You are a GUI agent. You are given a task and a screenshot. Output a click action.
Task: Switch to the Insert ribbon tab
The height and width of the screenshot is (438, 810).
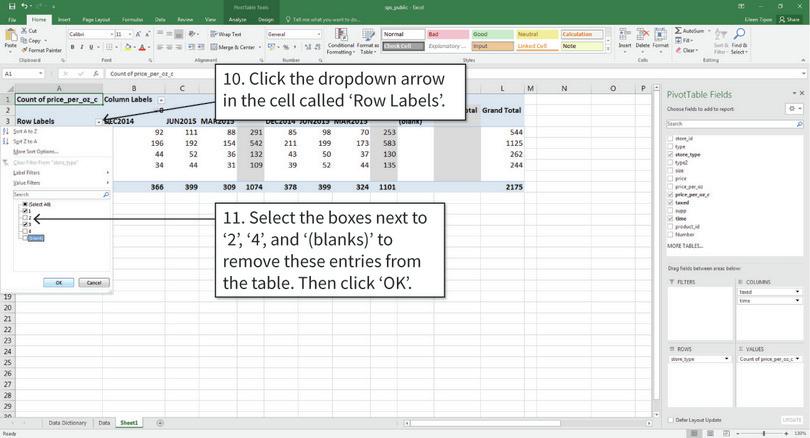pyautogui.click(x=64, y=20)
